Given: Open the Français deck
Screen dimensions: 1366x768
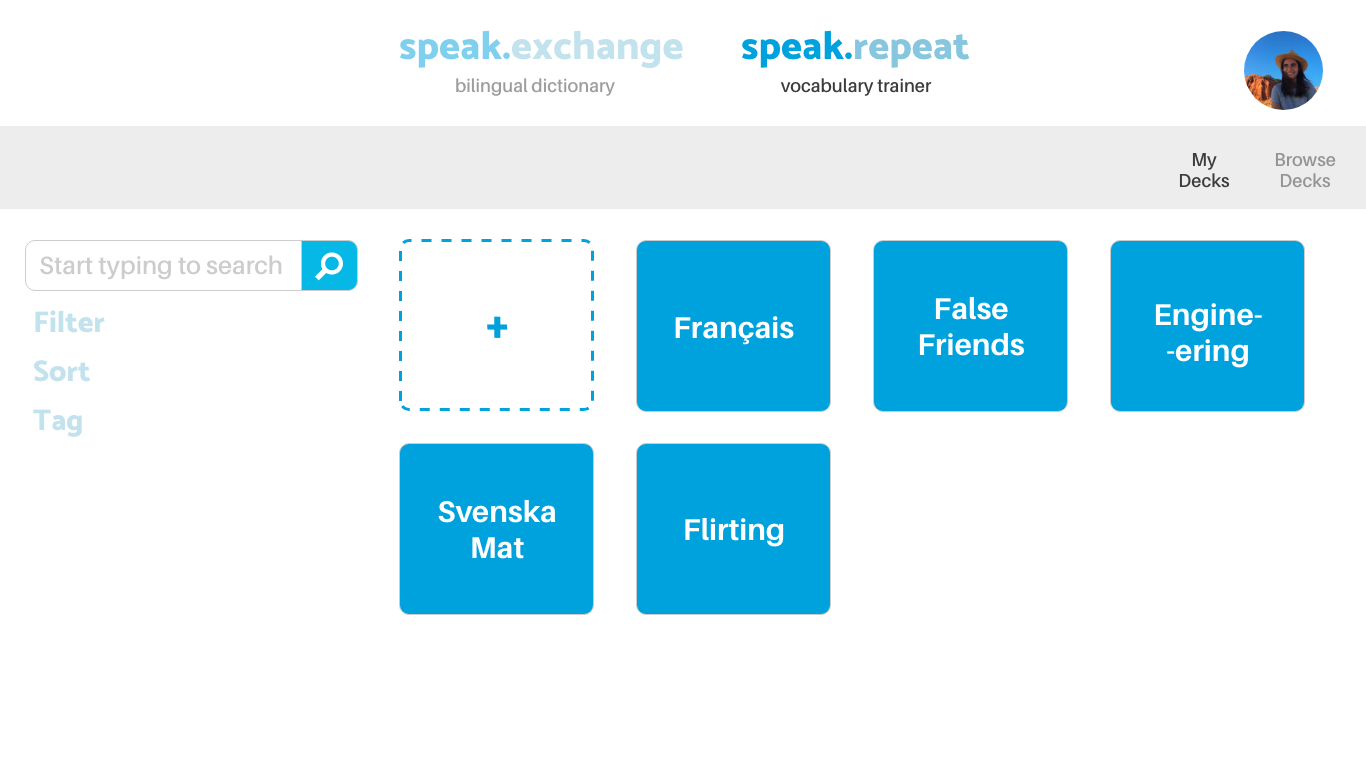Looking at the screenshot, I should [733, 326].
